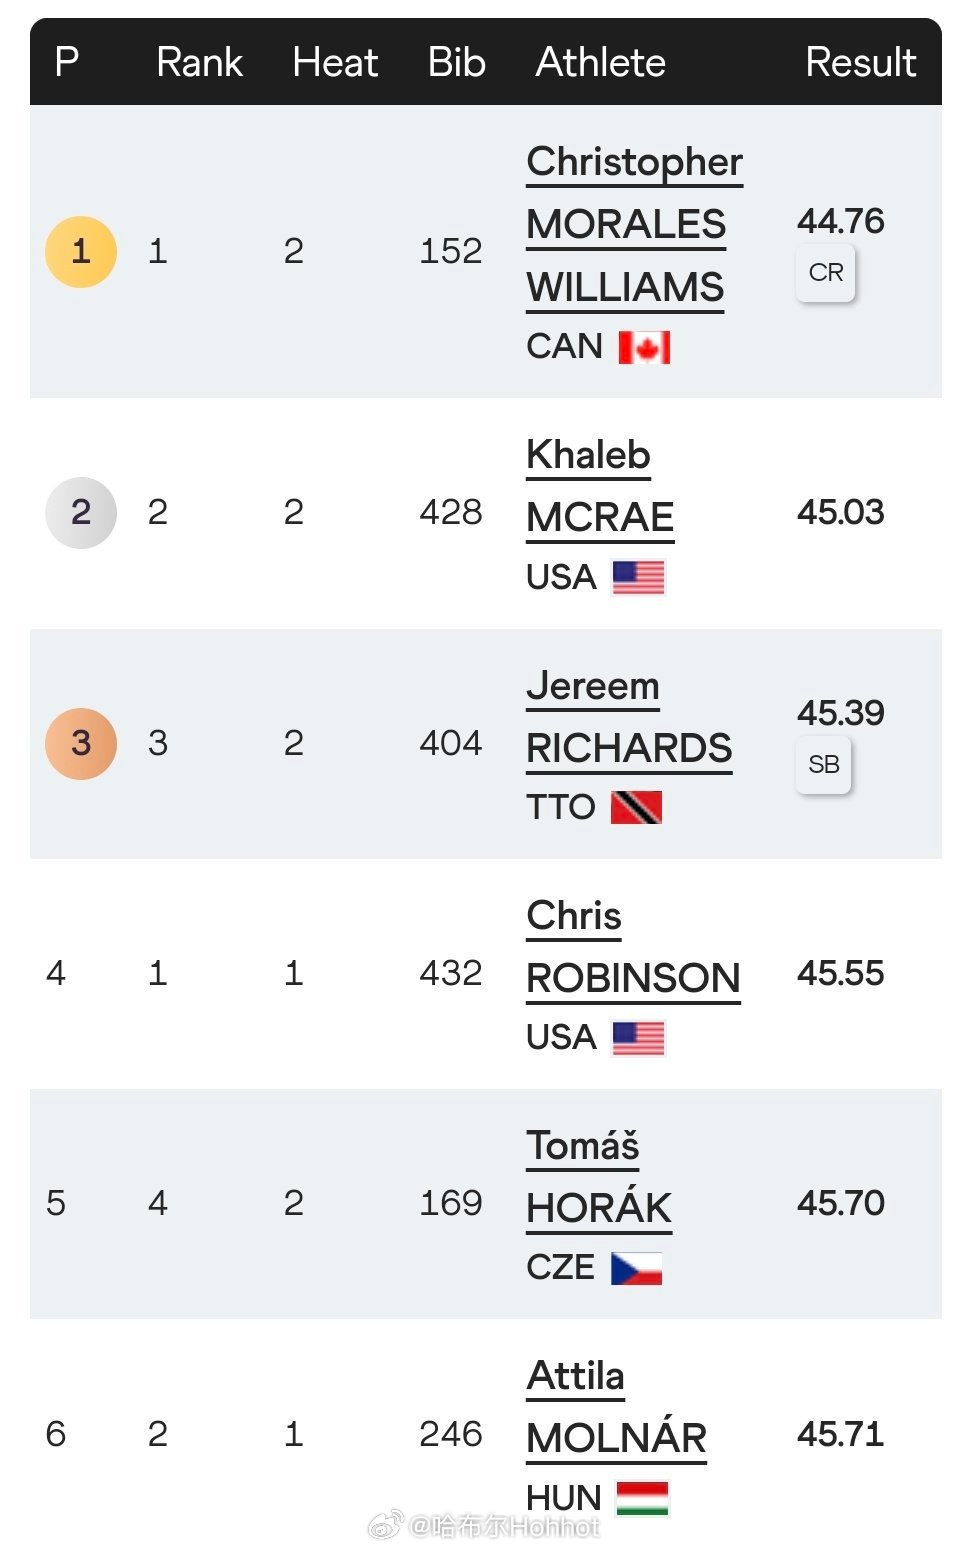
Task: Sort by the Result column header
Action: click(x=860, y=62)
